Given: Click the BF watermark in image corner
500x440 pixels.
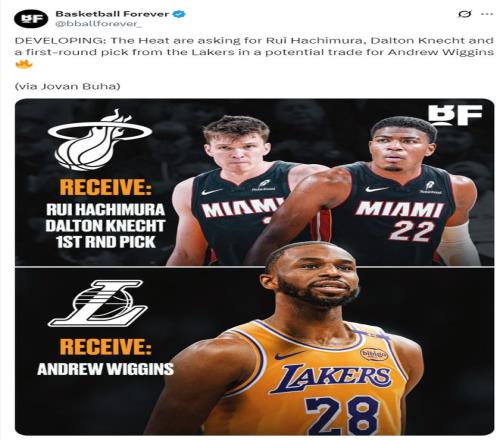Looking at the screenshot, I should (x=455, y=115).
